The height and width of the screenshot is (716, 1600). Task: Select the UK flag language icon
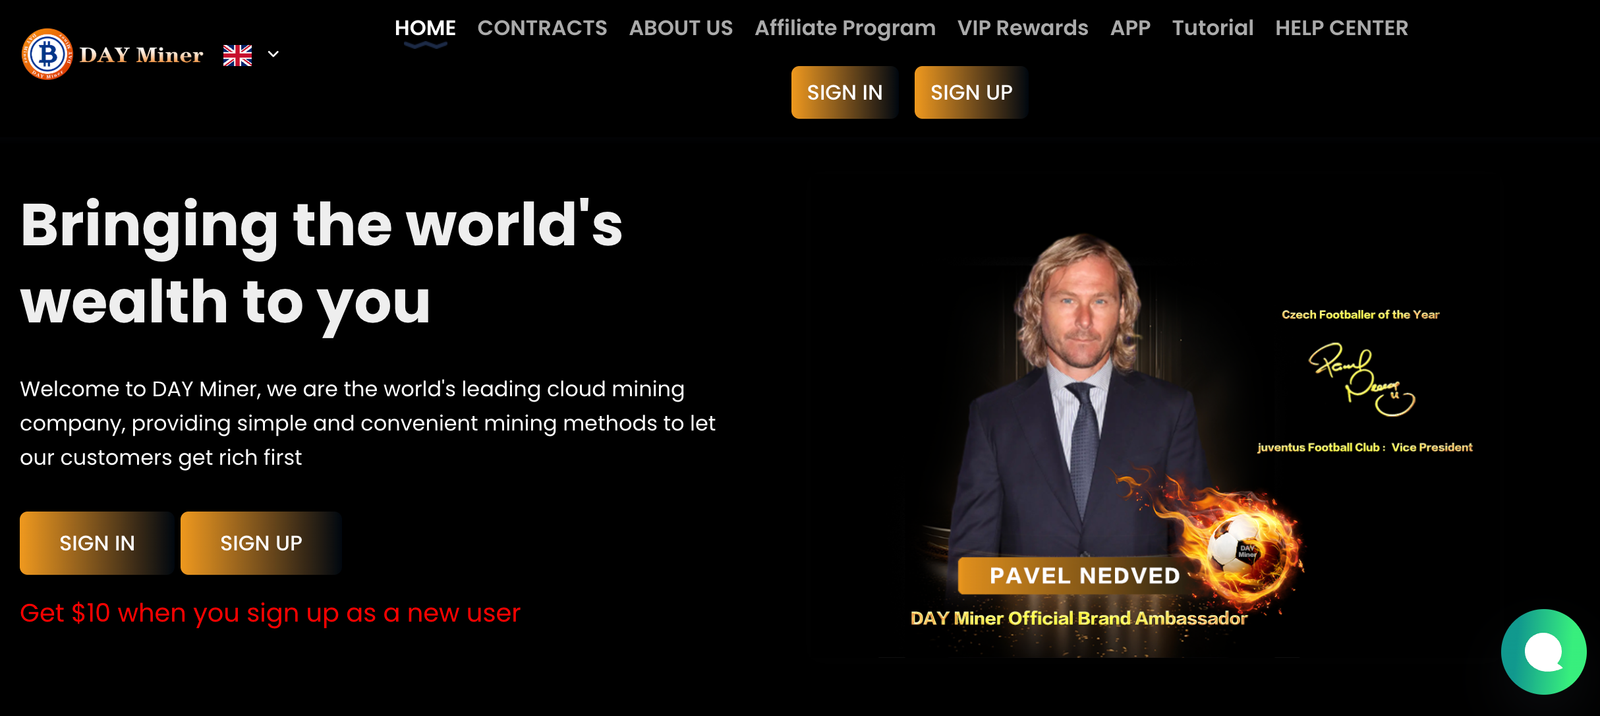coord(237,55)
